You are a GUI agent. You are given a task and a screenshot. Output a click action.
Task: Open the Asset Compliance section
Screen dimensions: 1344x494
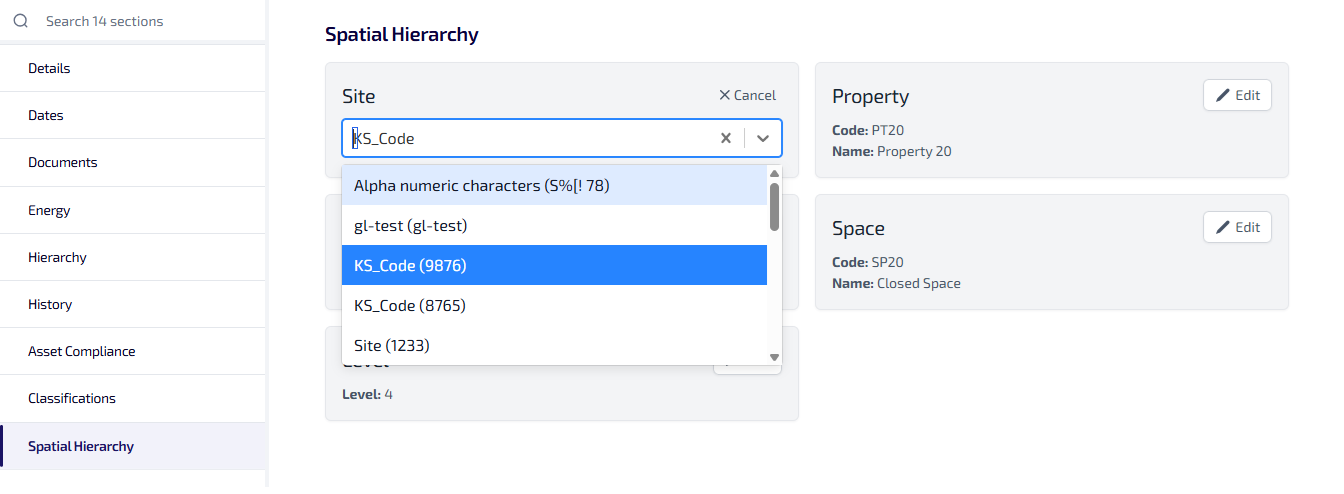(82, 352)
